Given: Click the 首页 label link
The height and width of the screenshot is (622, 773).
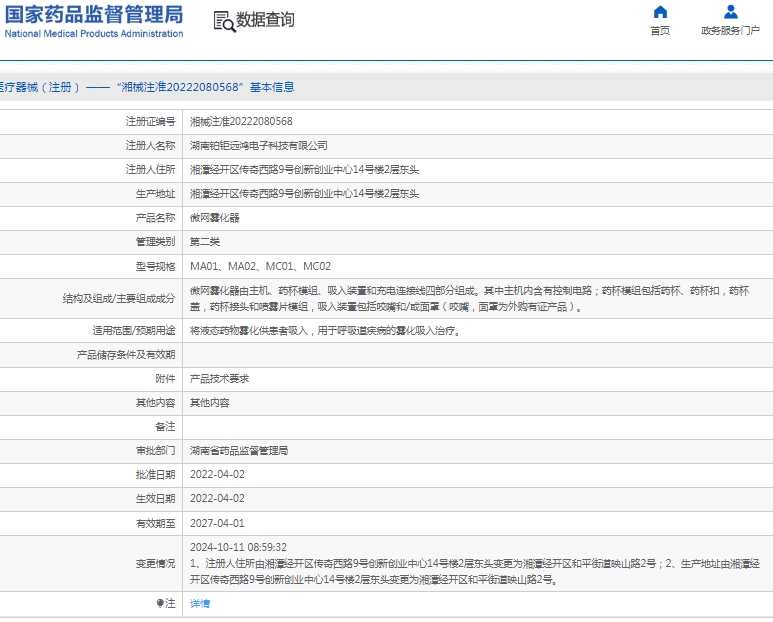Looking at the screenshot, I should coord(660,31).
